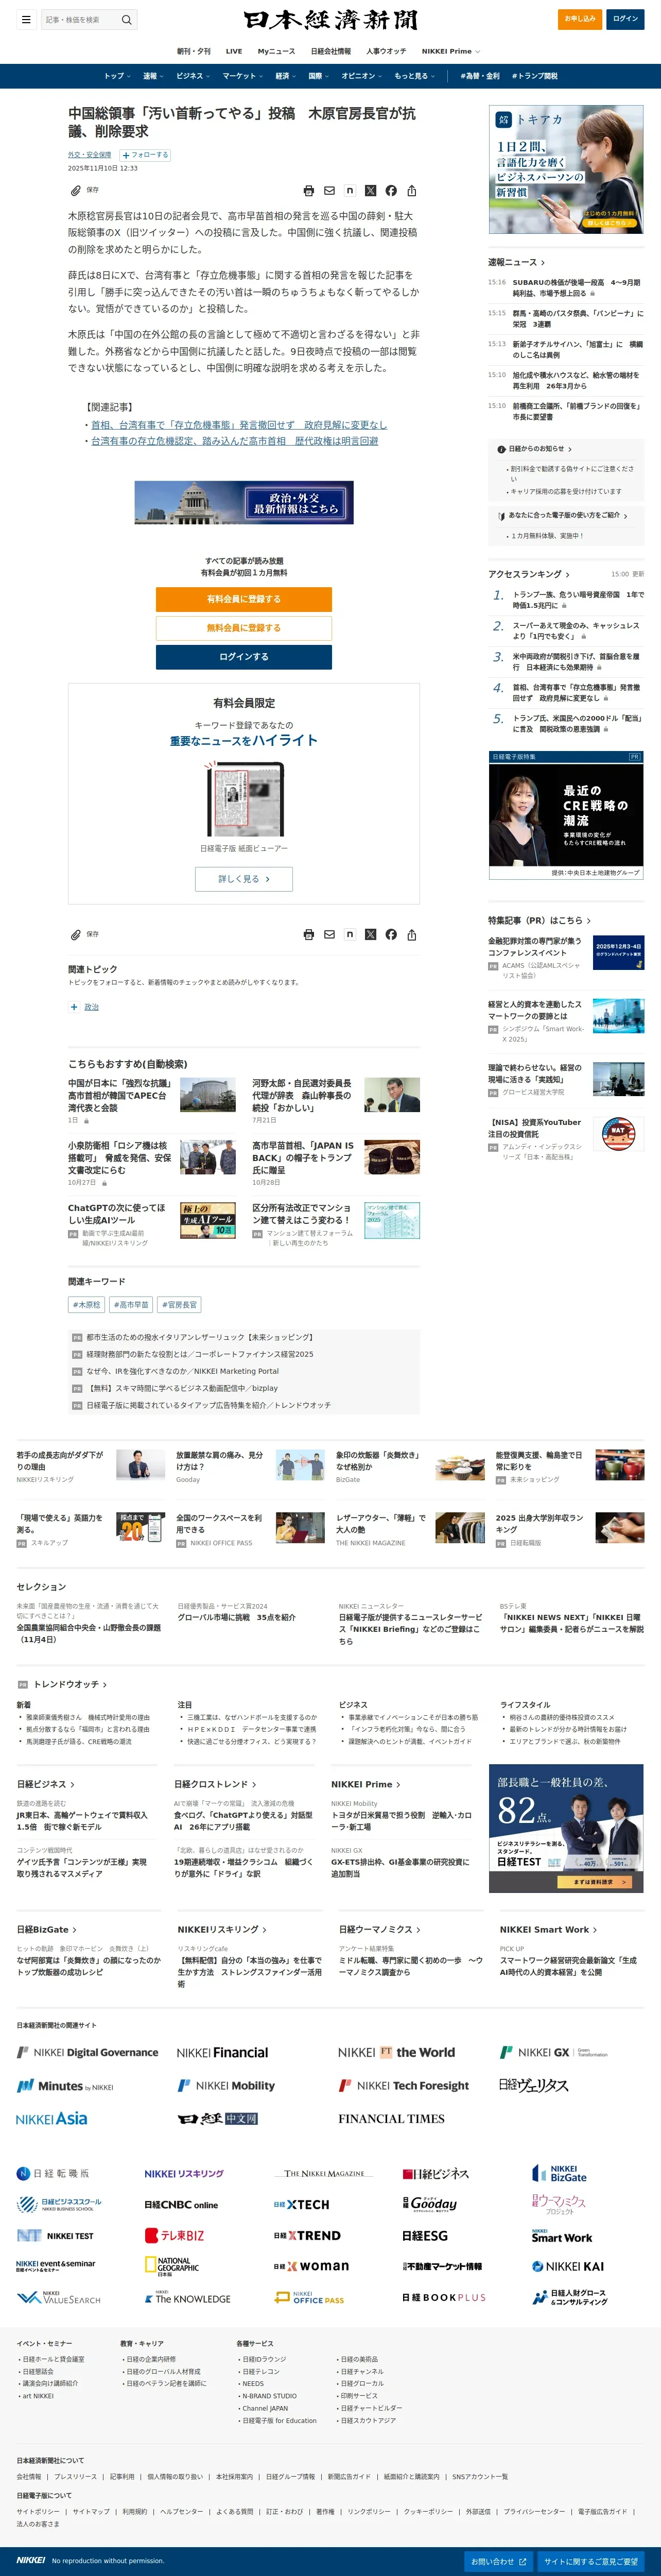Open the Myニュース header menu item
Screen dimensions: 661x2576
pos(276,51)
